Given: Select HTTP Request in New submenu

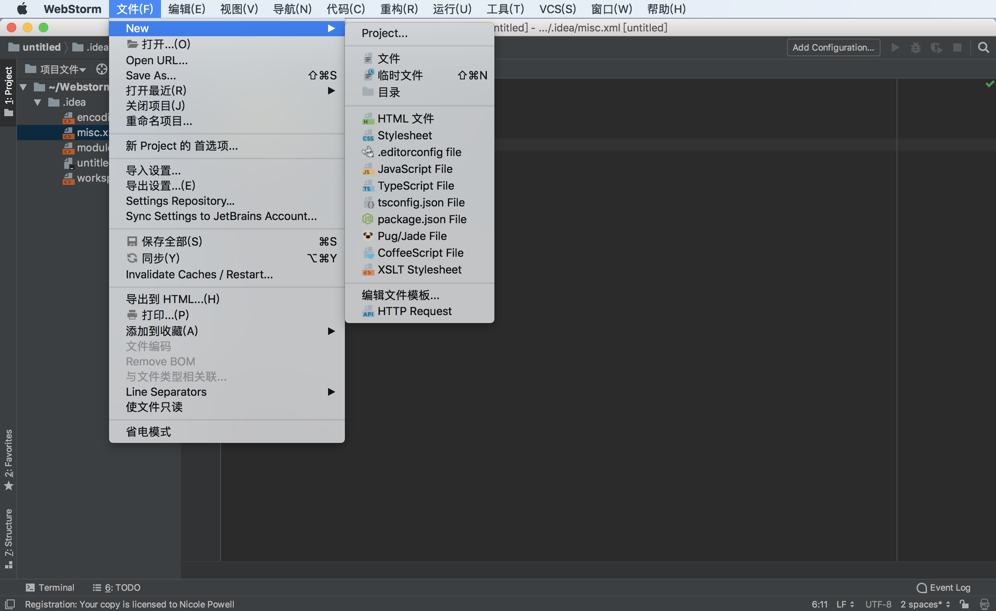Looking at the screenshot, I should (x=419, y=311).
